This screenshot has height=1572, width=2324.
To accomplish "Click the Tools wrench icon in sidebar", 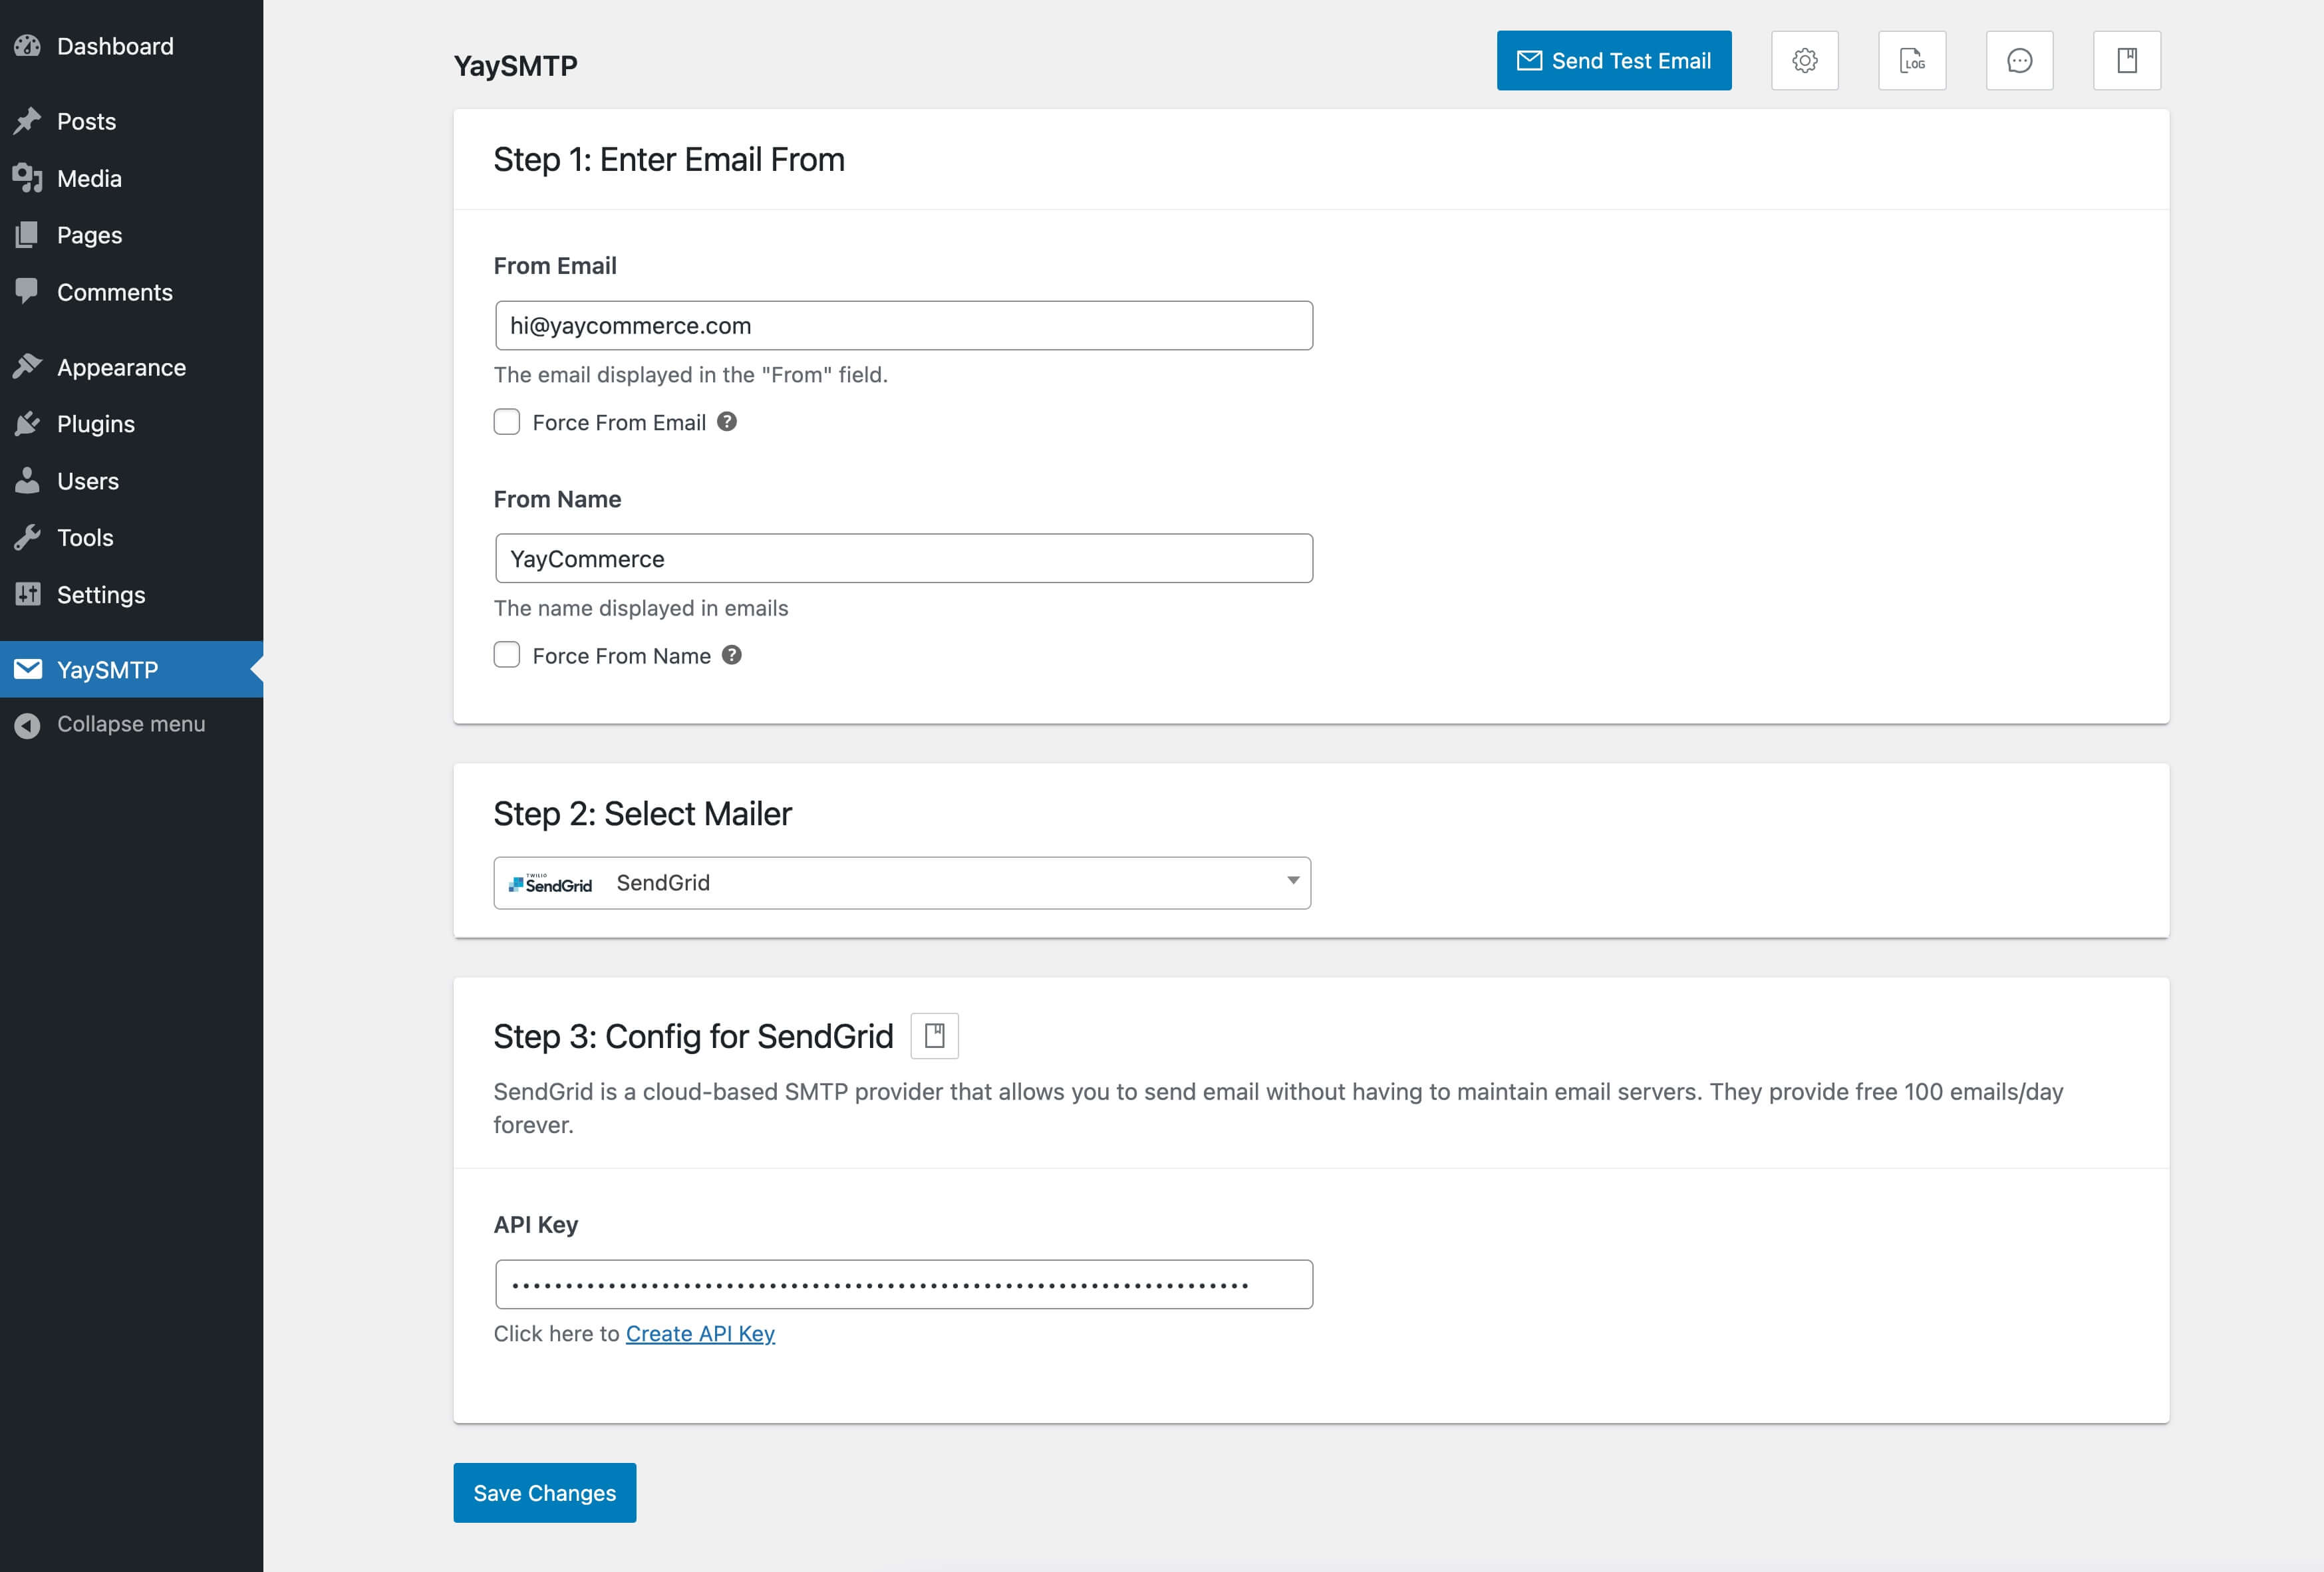I will [28, 537].
